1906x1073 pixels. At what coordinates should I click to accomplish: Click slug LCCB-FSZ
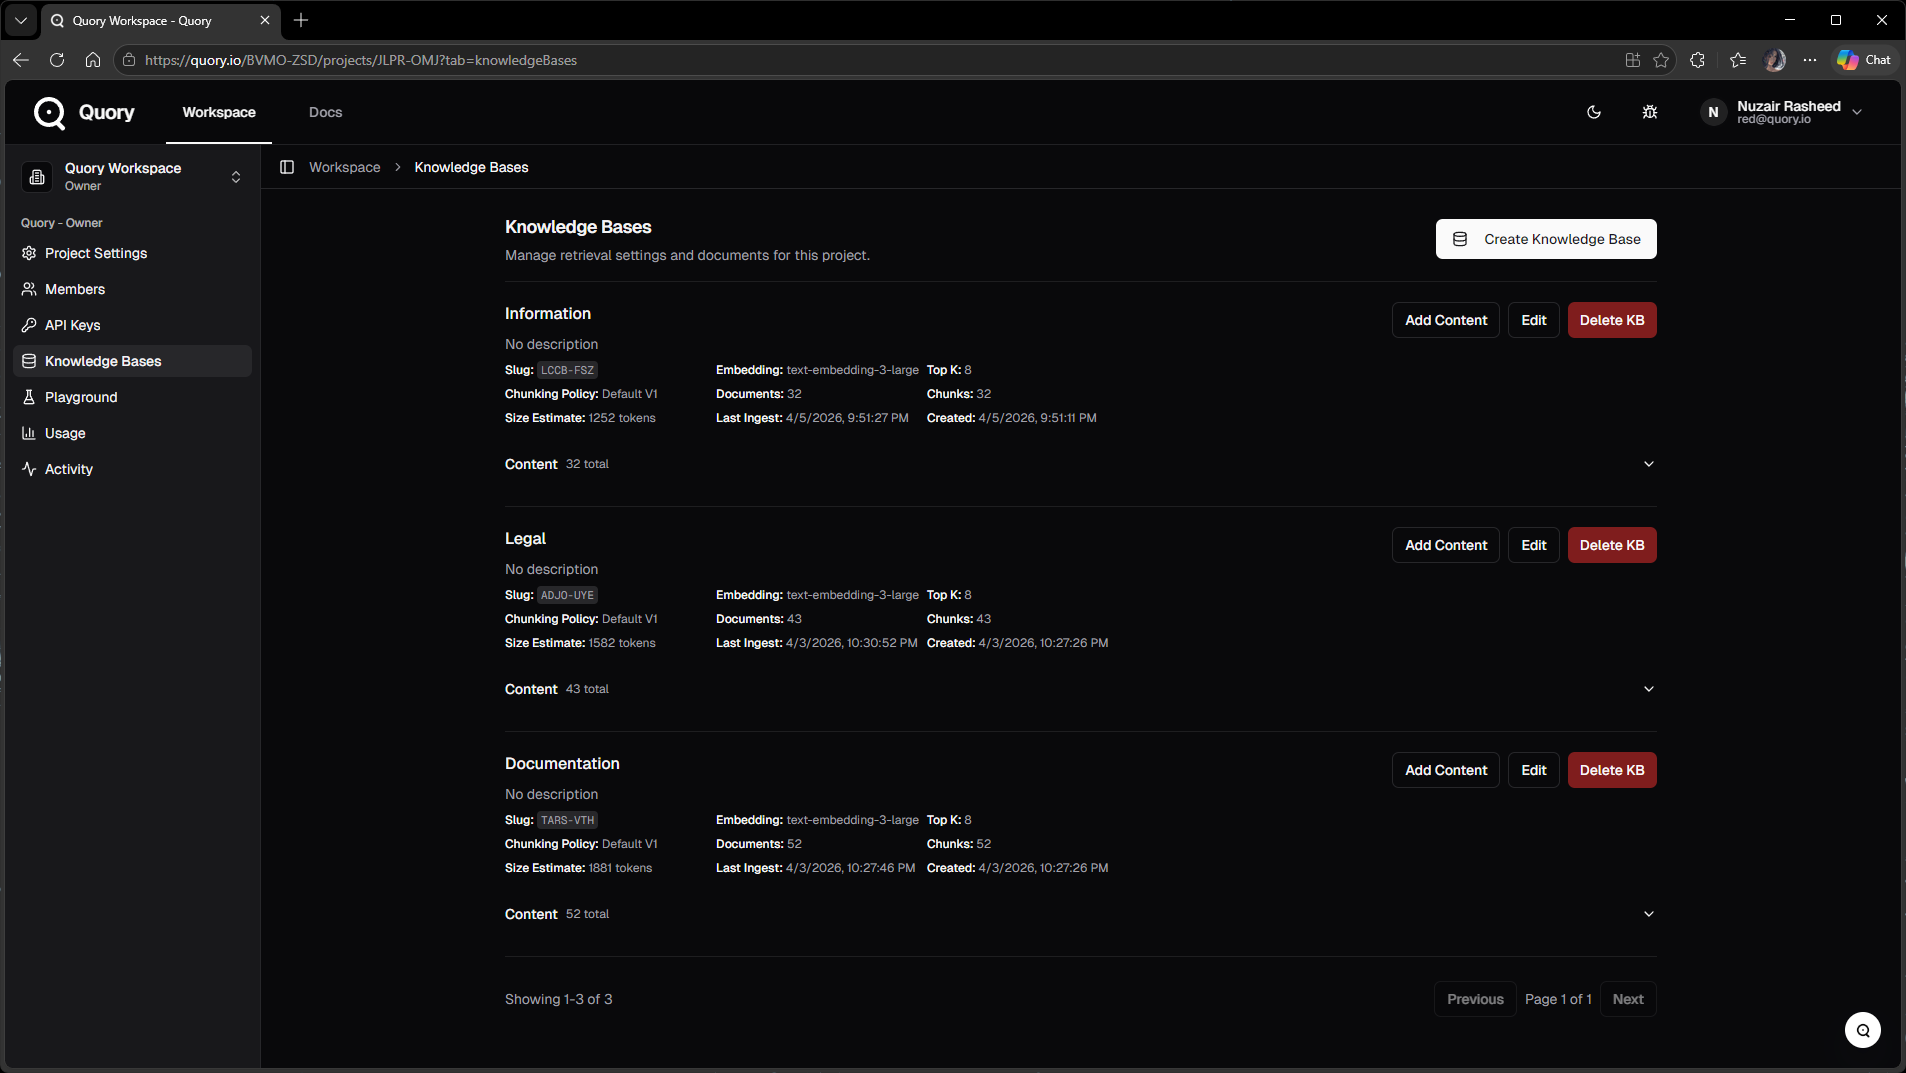pos(567,370)
